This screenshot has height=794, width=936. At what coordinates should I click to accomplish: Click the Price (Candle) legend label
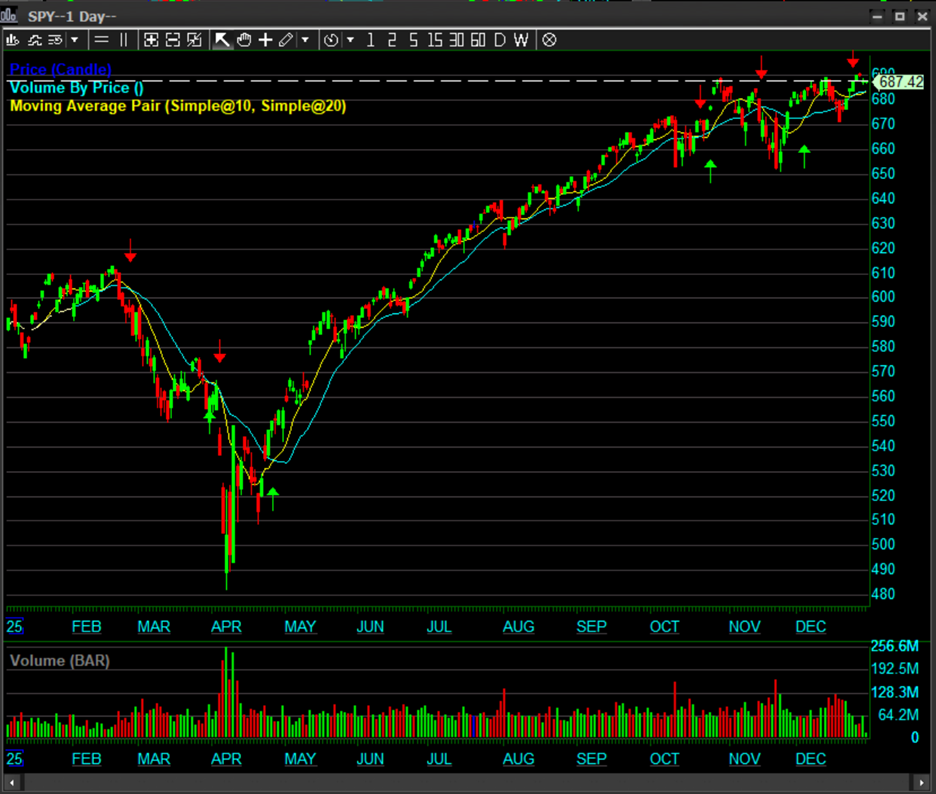pos(60,70)
